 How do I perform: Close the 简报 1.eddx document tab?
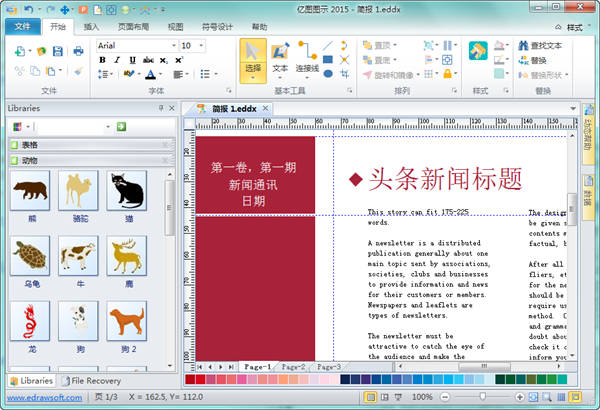pos(265,108)
